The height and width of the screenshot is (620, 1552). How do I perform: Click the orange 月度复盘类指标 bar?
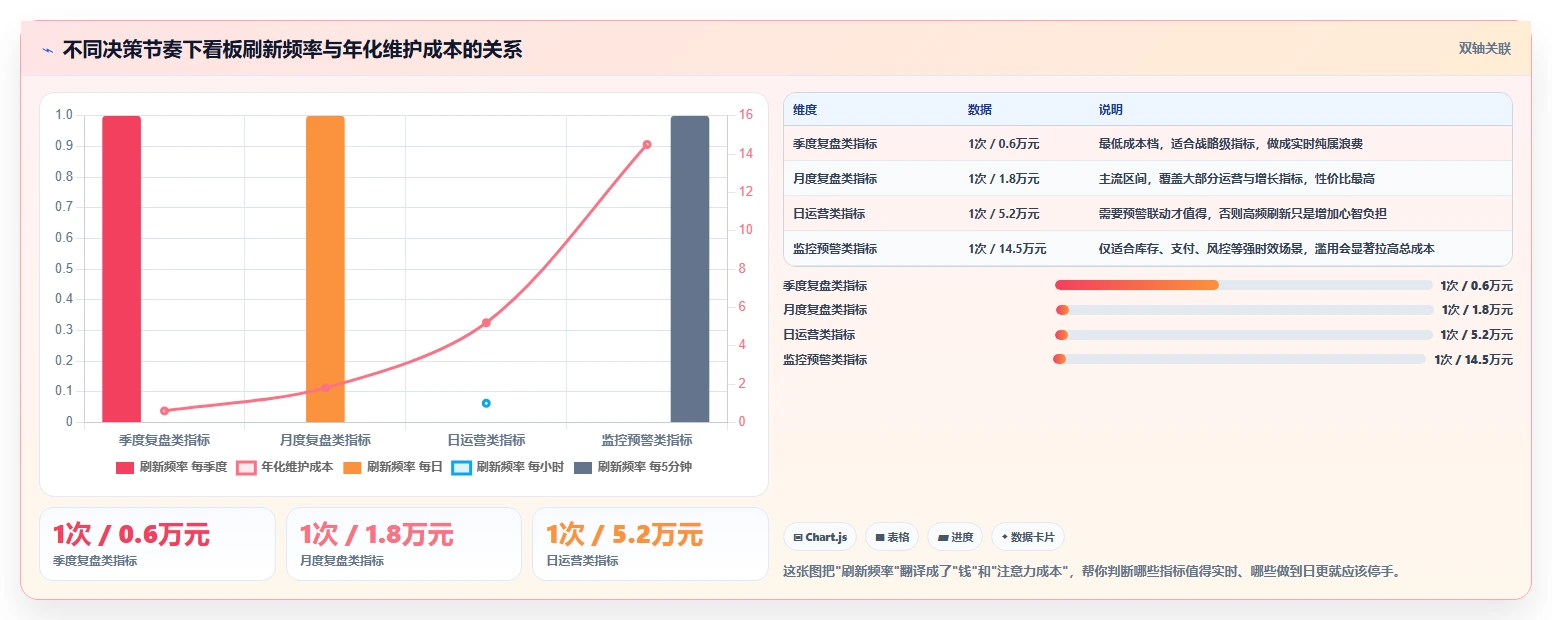click(325, 269)
